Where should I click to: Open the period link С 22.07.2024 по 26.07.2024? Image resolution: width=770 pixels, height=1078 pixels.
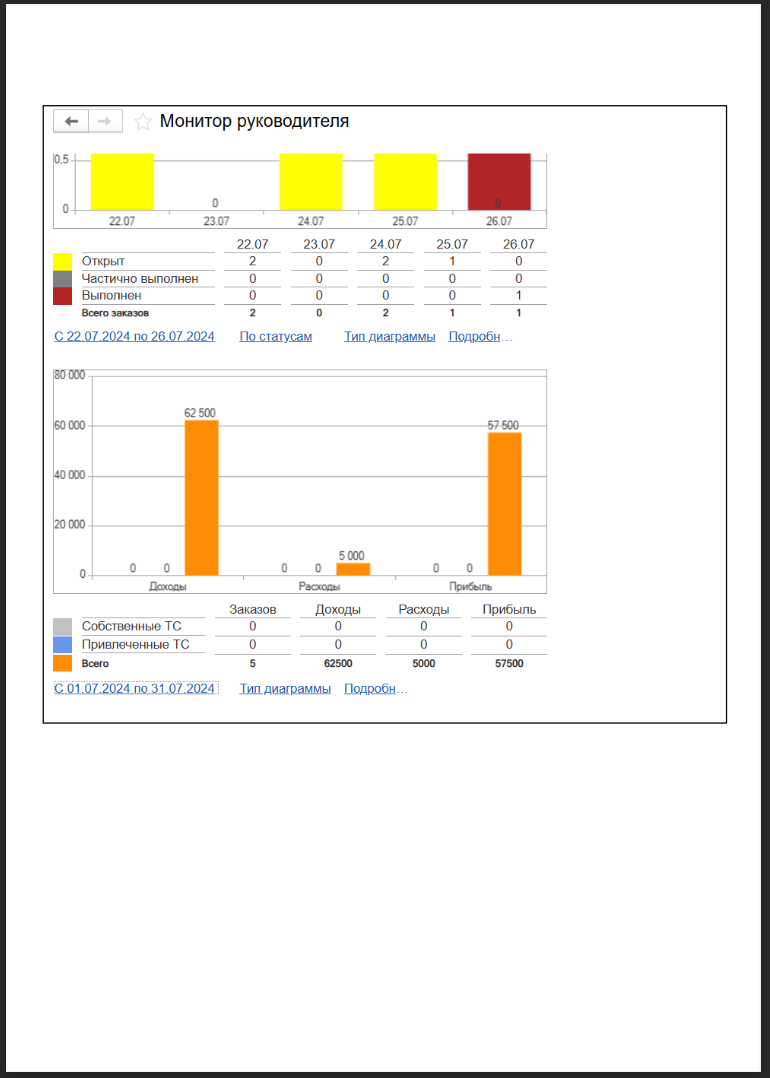(x=134, y=336)
